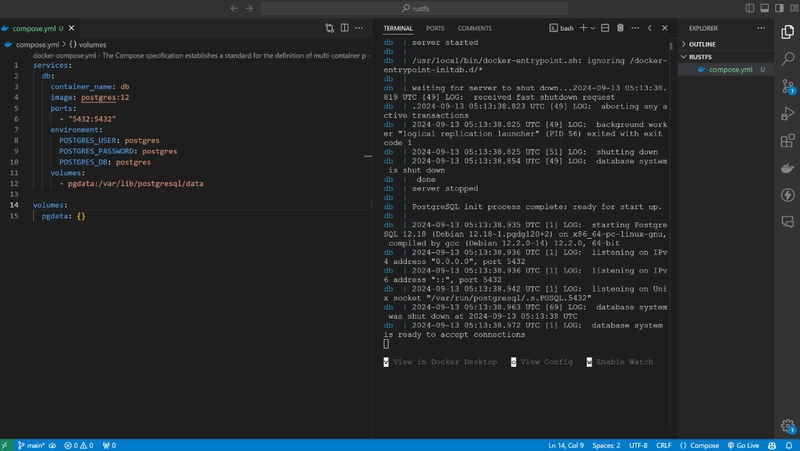800x451 pixels.
Task: Toggle secondary side bar layout button
Action: [x=779, y=8]
